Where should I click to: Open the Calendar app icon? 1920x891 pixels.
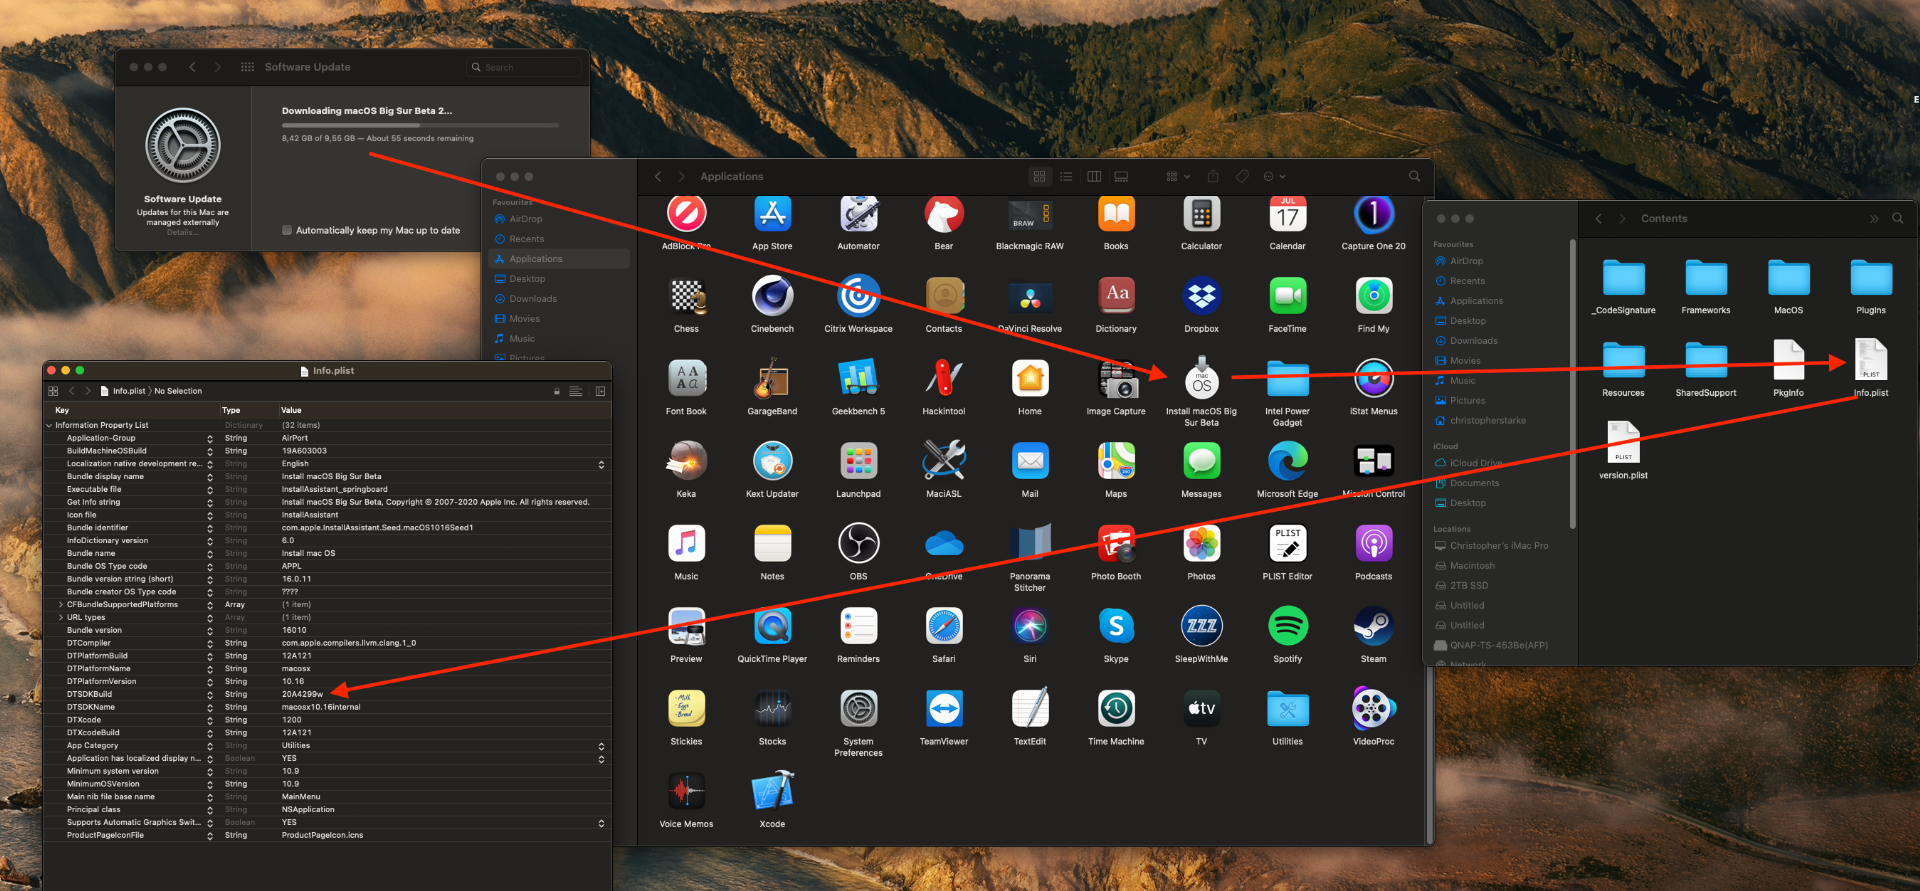(1288, 214)
